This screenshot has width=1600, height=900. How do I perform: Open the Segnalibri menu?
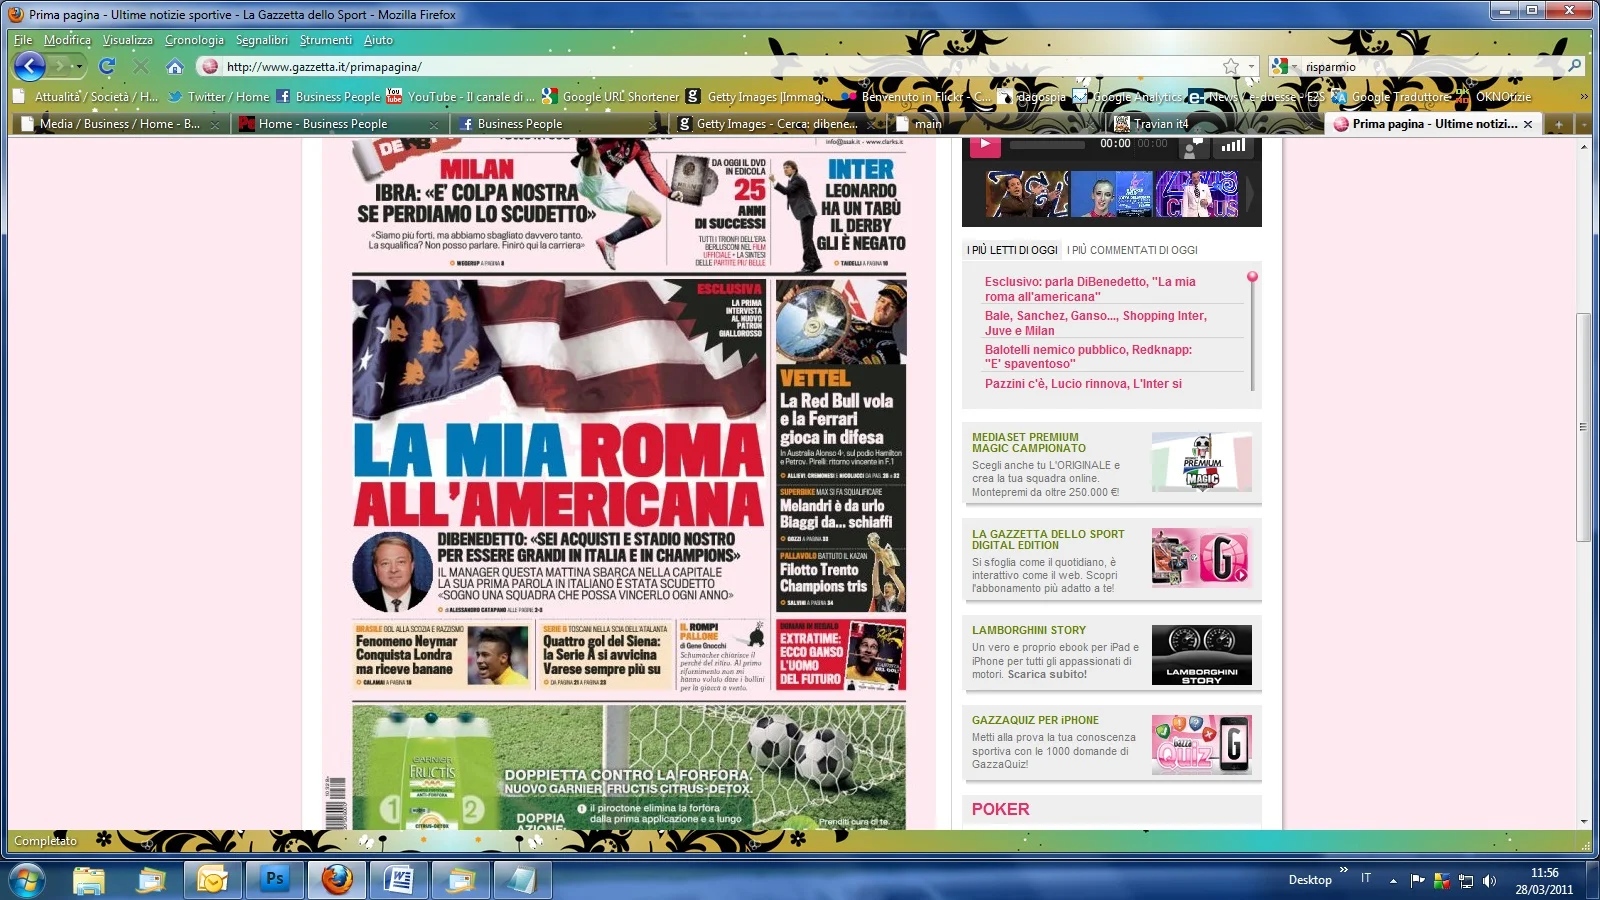click(x=261, y=40)
